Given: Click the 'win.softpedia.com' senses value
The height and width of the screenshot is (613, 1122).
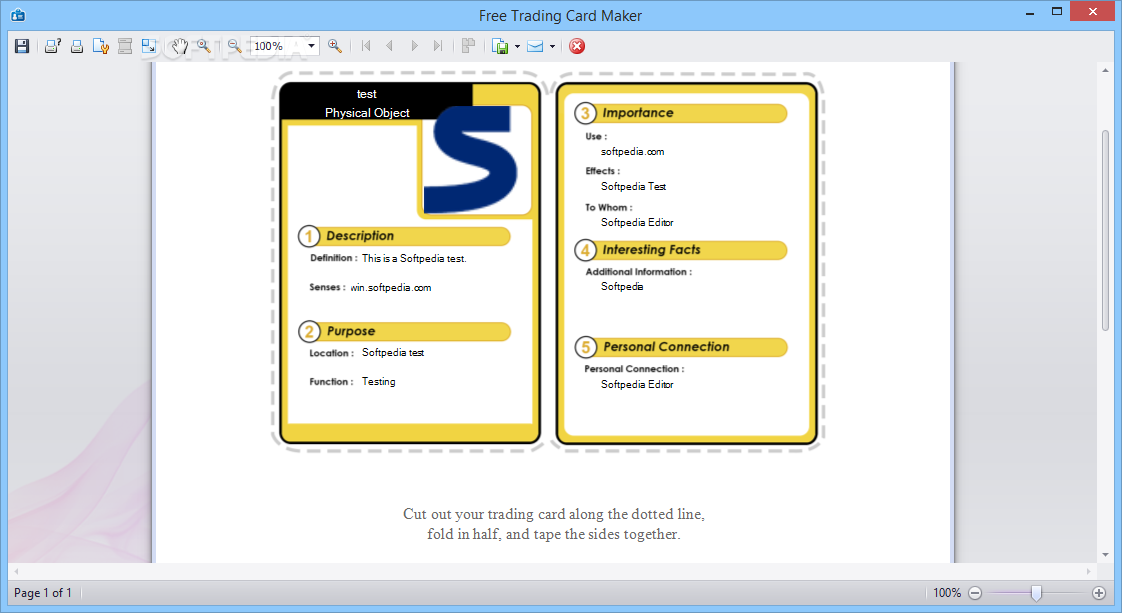Looking at the screenshot, I should coord(391,288).
